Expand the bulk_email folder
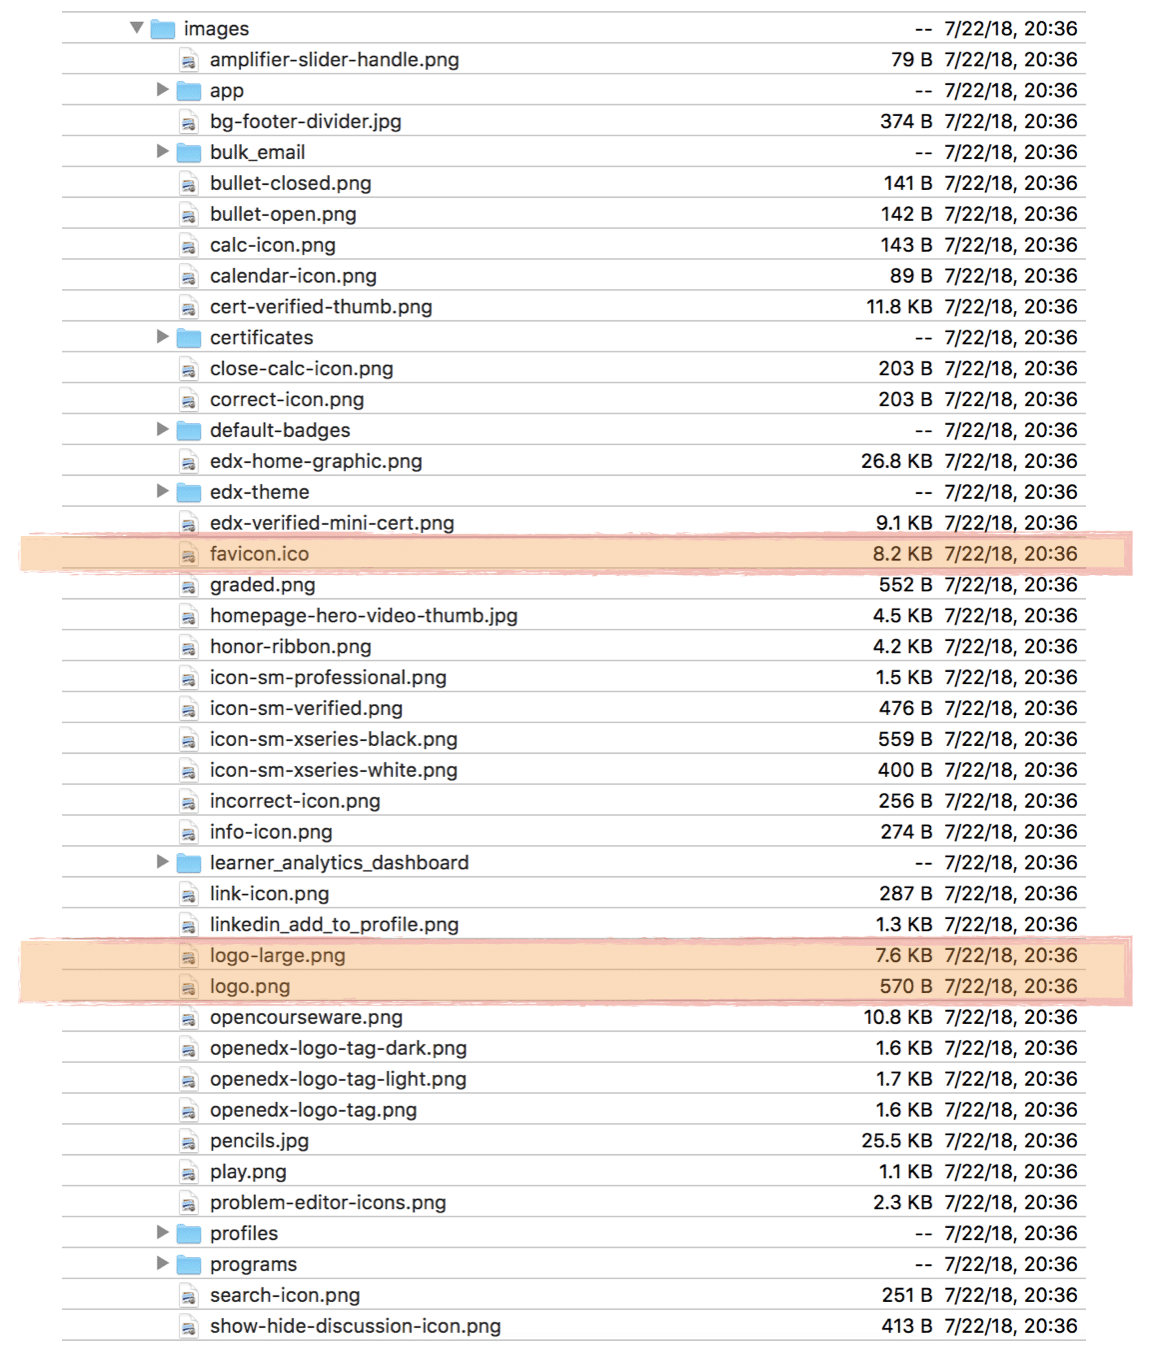The height and width of the screenshot is (1370, 1150). click(x=162, y=152)
